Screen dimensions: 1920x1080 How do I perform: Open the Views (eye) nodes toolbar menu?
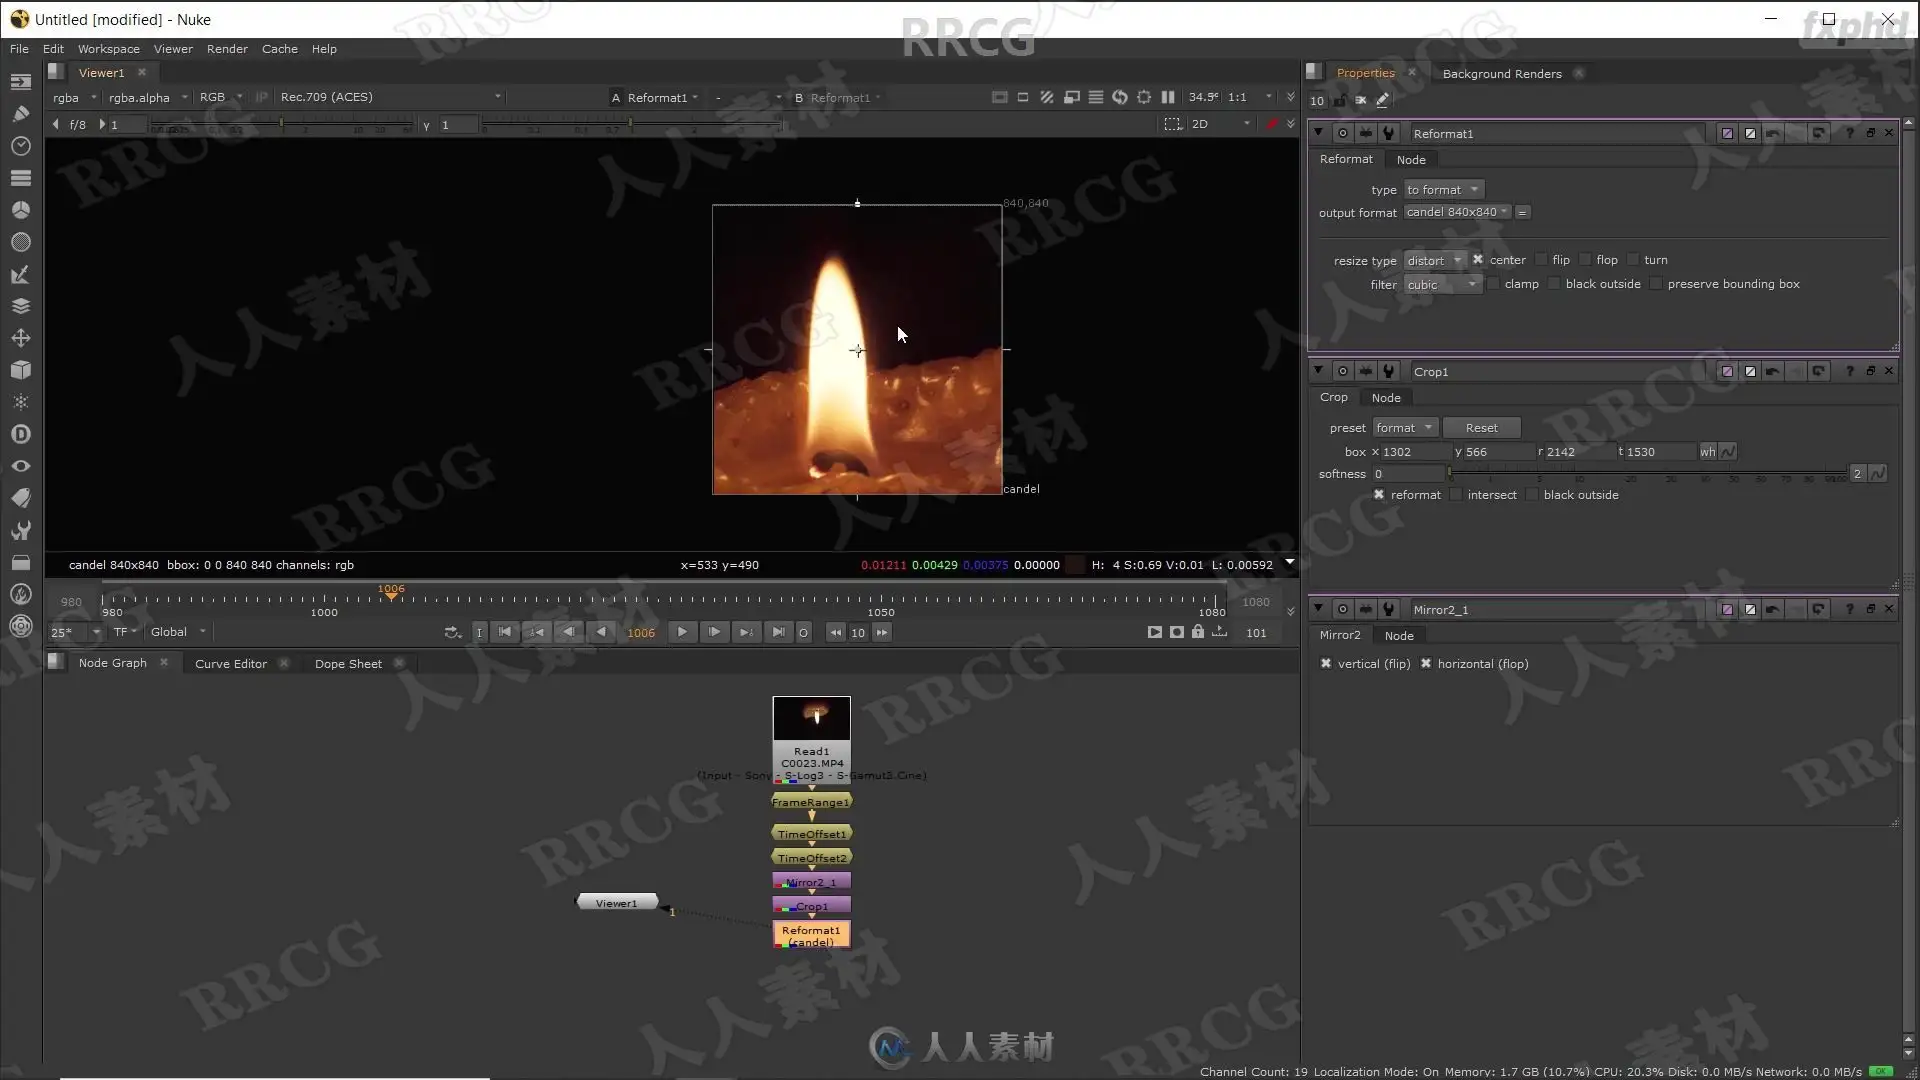coord(20,466)
